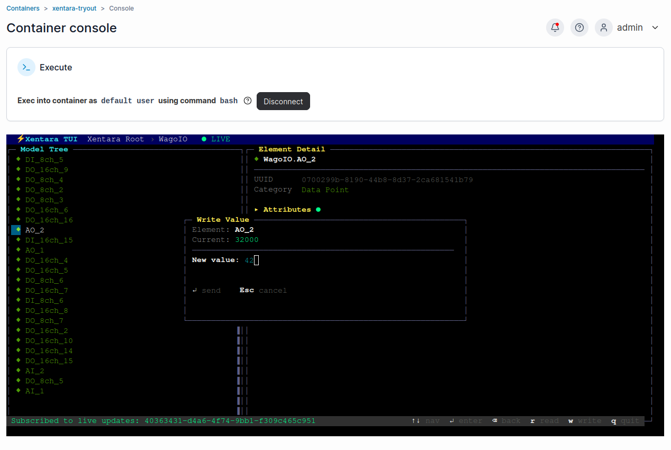The width and height of the screenshot is (671, 450).
Task: Click the Xentara TUI lightning icon
Action: tap(20, 139)
